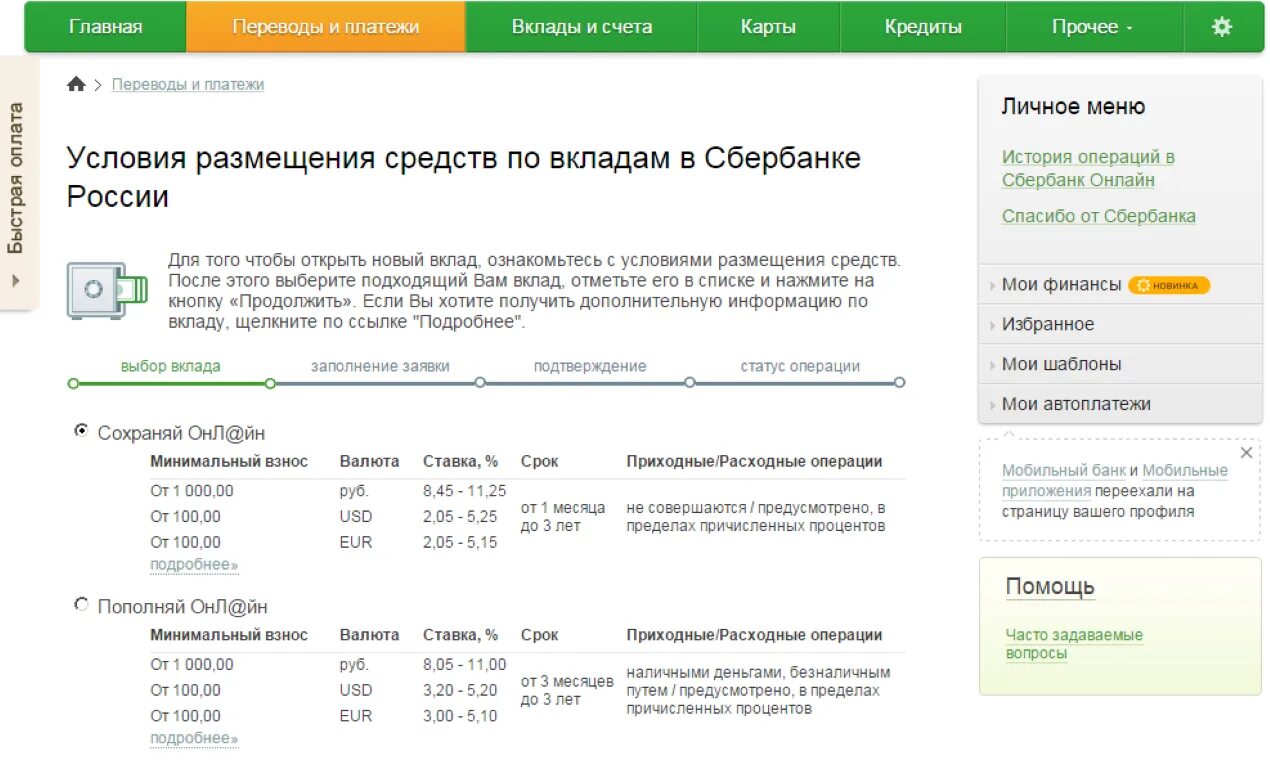Select the Сохраняй ОнЛ@йн deposit
Viewport: 1270px width, 768px height.
click(x=81, y=431)
